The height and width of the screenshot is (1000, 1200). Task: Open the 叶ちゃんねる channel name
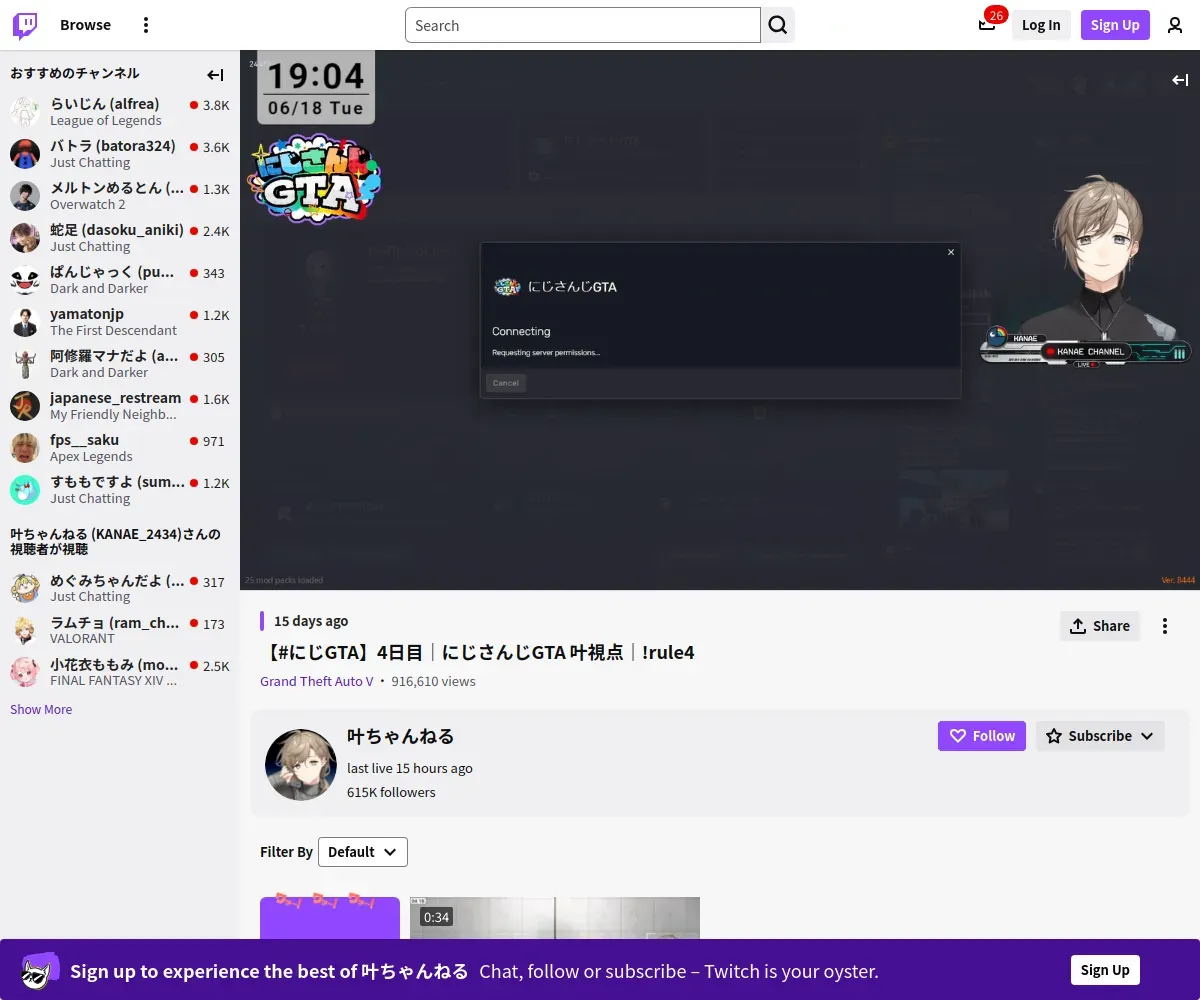pos(400,736)
